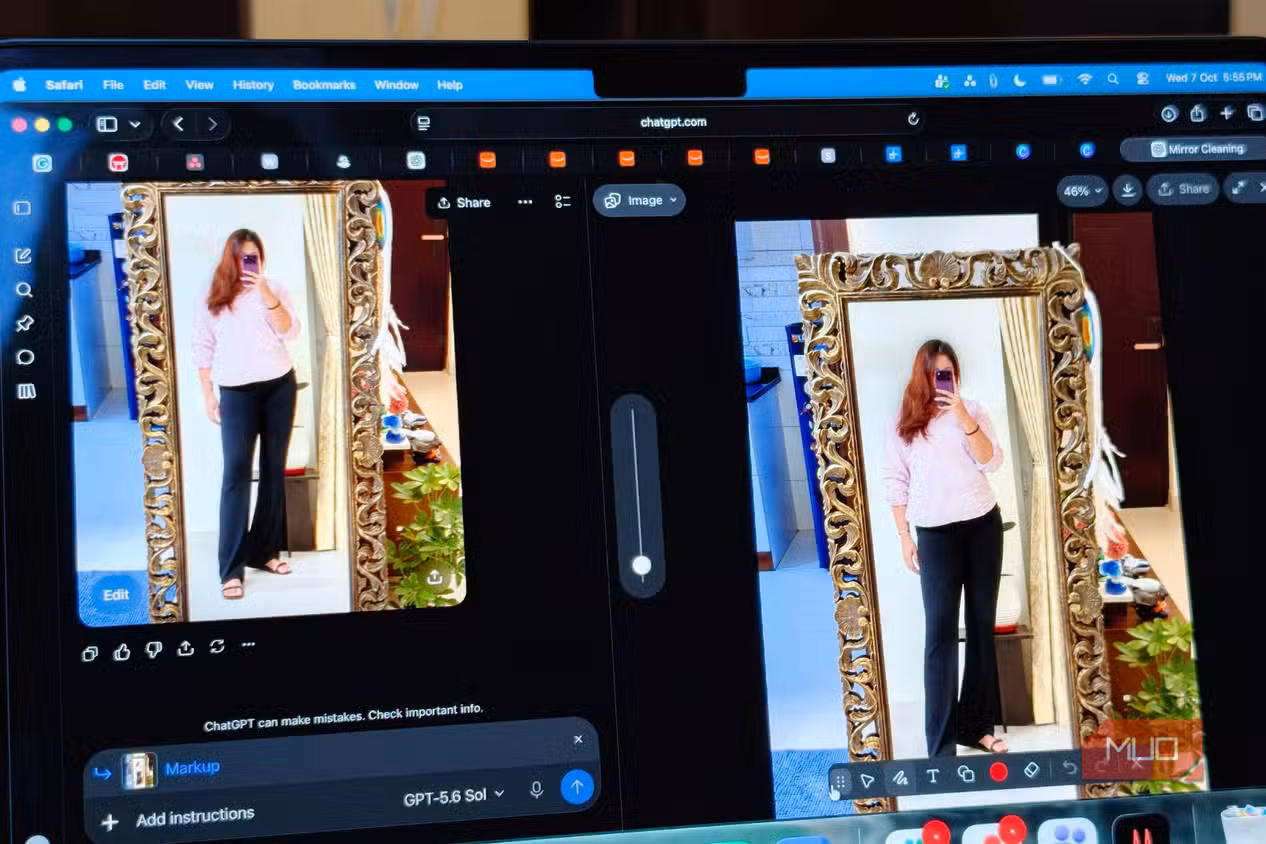The image size is (1266, 844).
Task: Select the Text tool in markup toolbar
Action: (x=932, y=775)
